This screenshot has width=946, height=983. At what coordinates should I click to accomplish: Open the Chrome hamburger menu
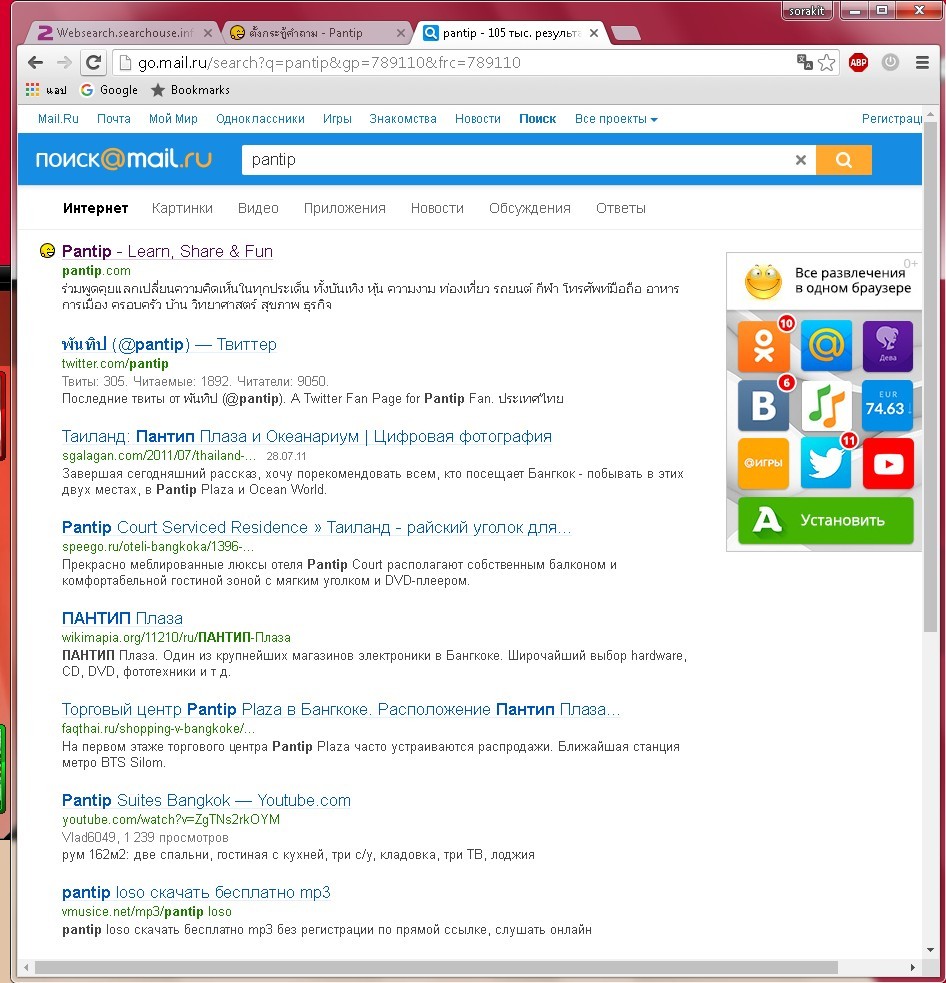tap(922, 62)
